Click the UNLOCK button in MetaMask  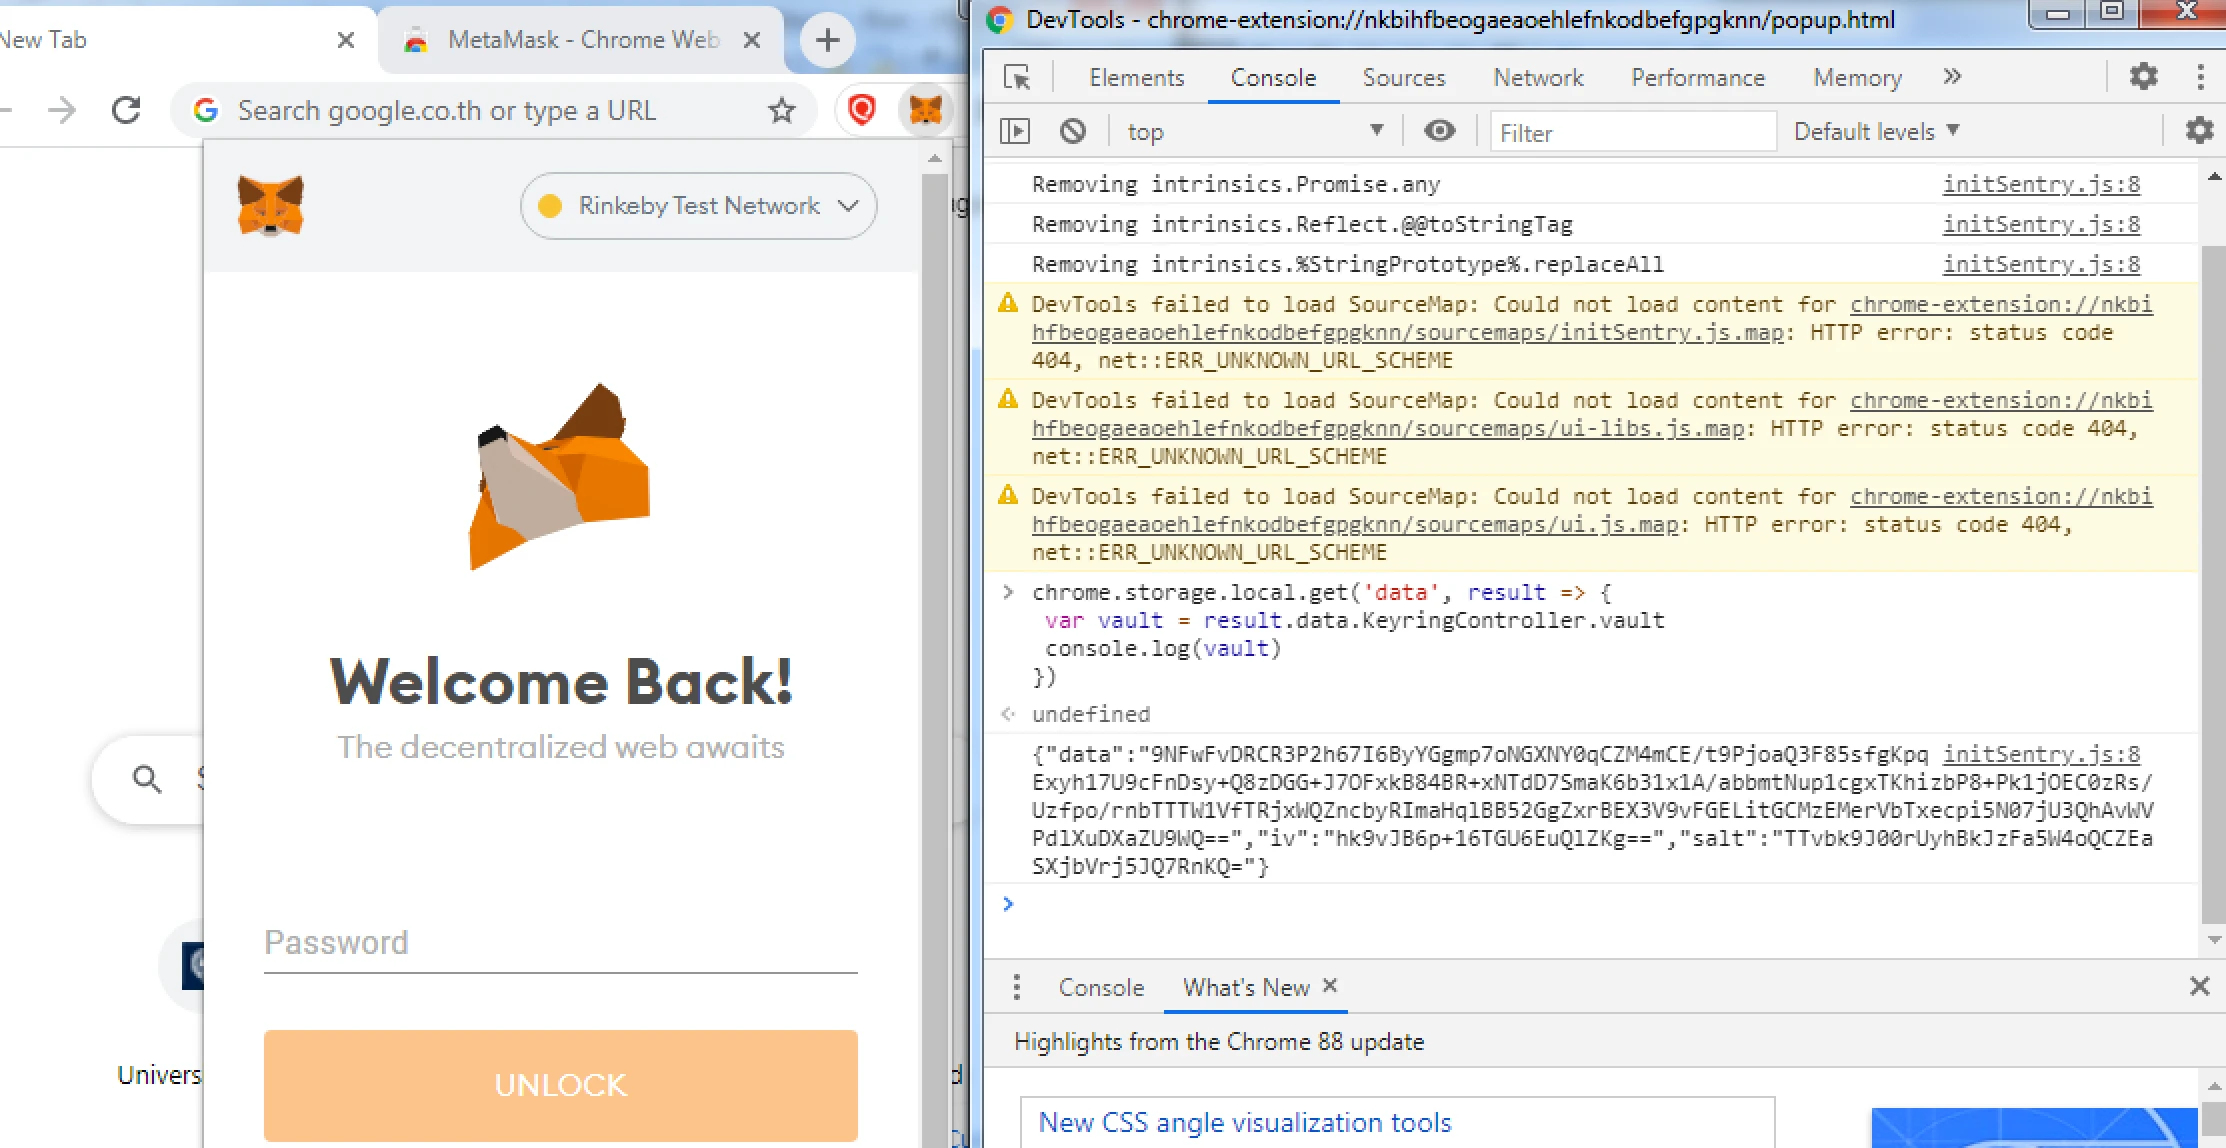tap(561, 1085)
